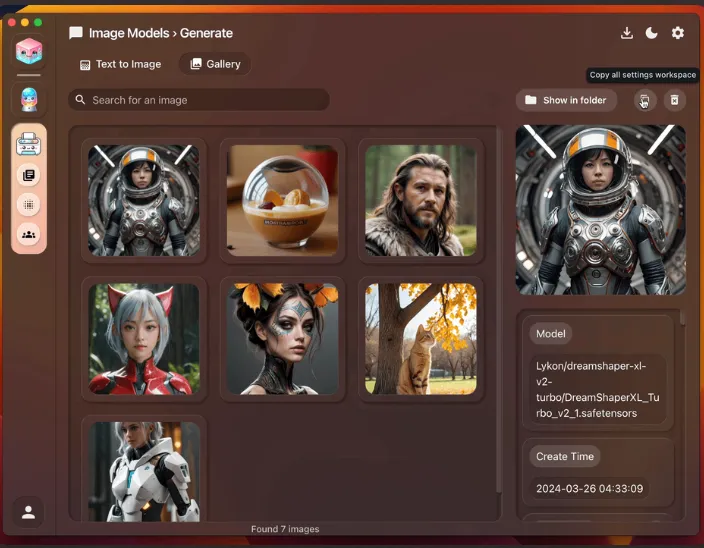Click the Show in folder button
Image resolution: width=704 pixels, height=548 pixels.
point(566,100)
